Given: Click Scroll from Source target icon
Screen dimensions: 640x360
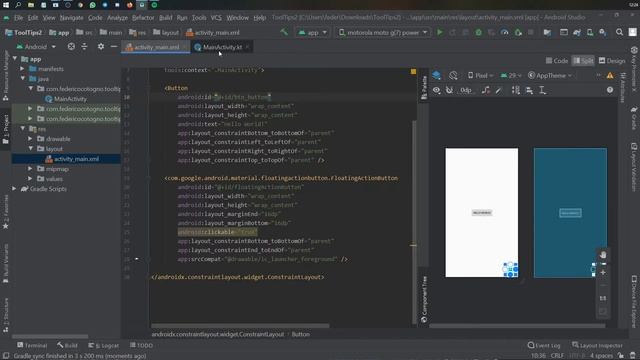Looking at the screenshot, I should [x=71, y=47].
